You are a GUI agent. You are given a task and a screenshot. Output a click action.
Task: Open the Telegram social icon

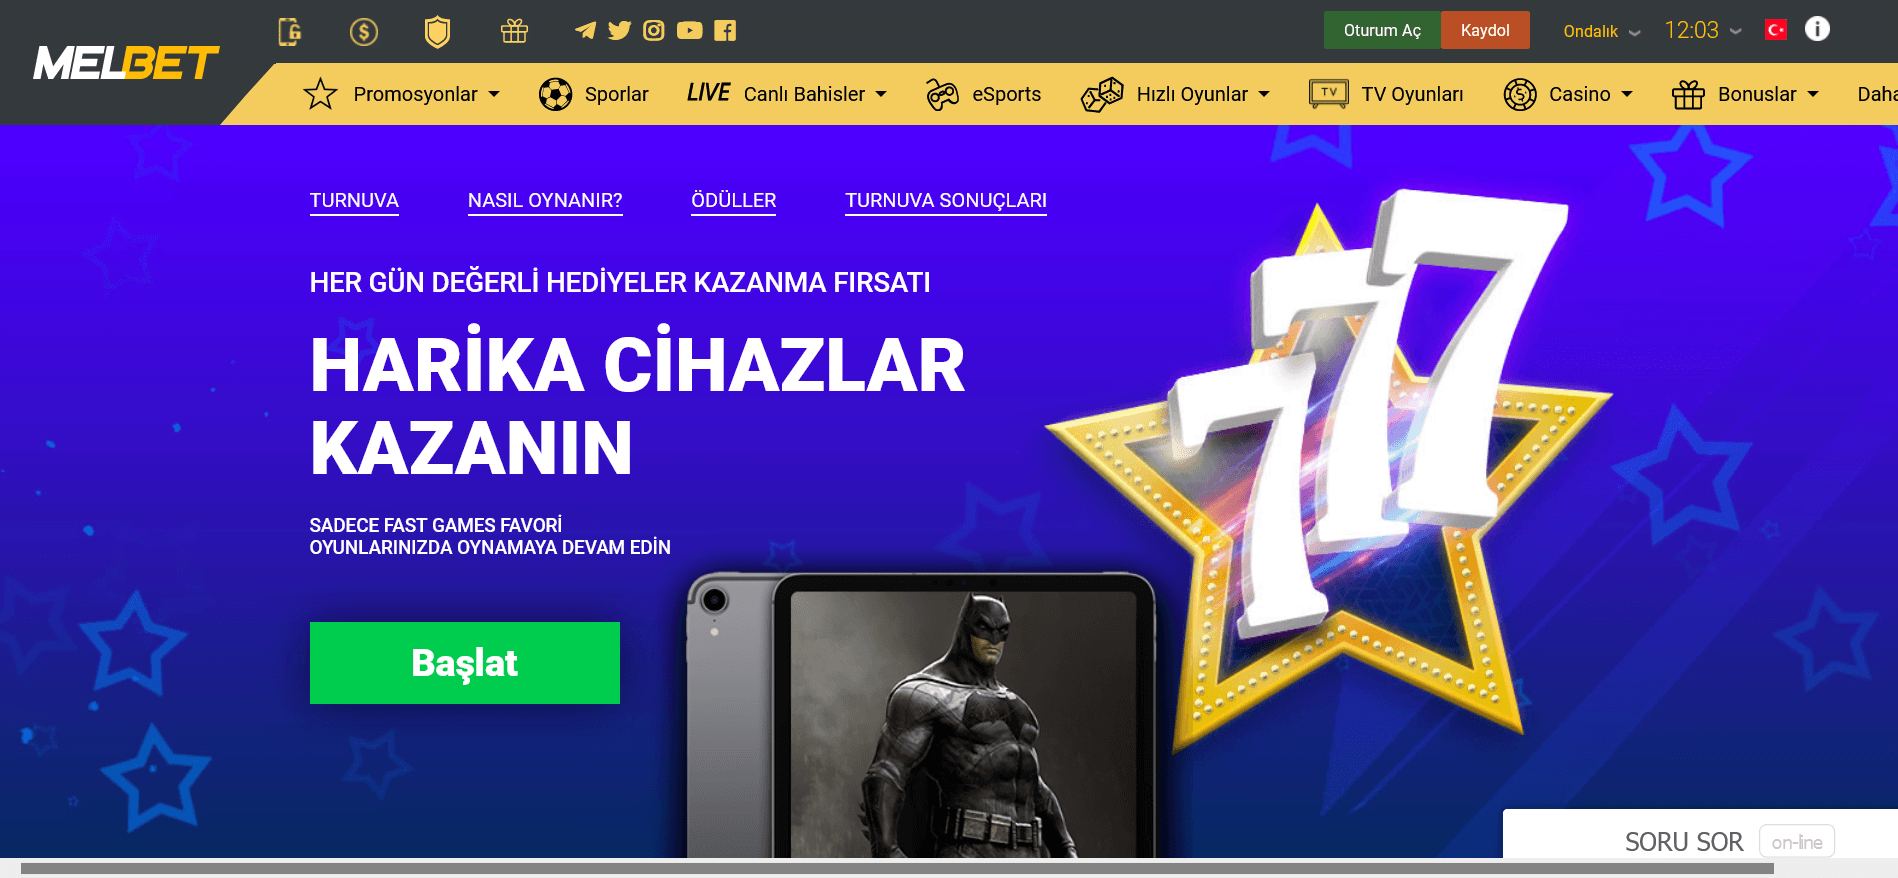pyautogui.click(x=586, y=31)
